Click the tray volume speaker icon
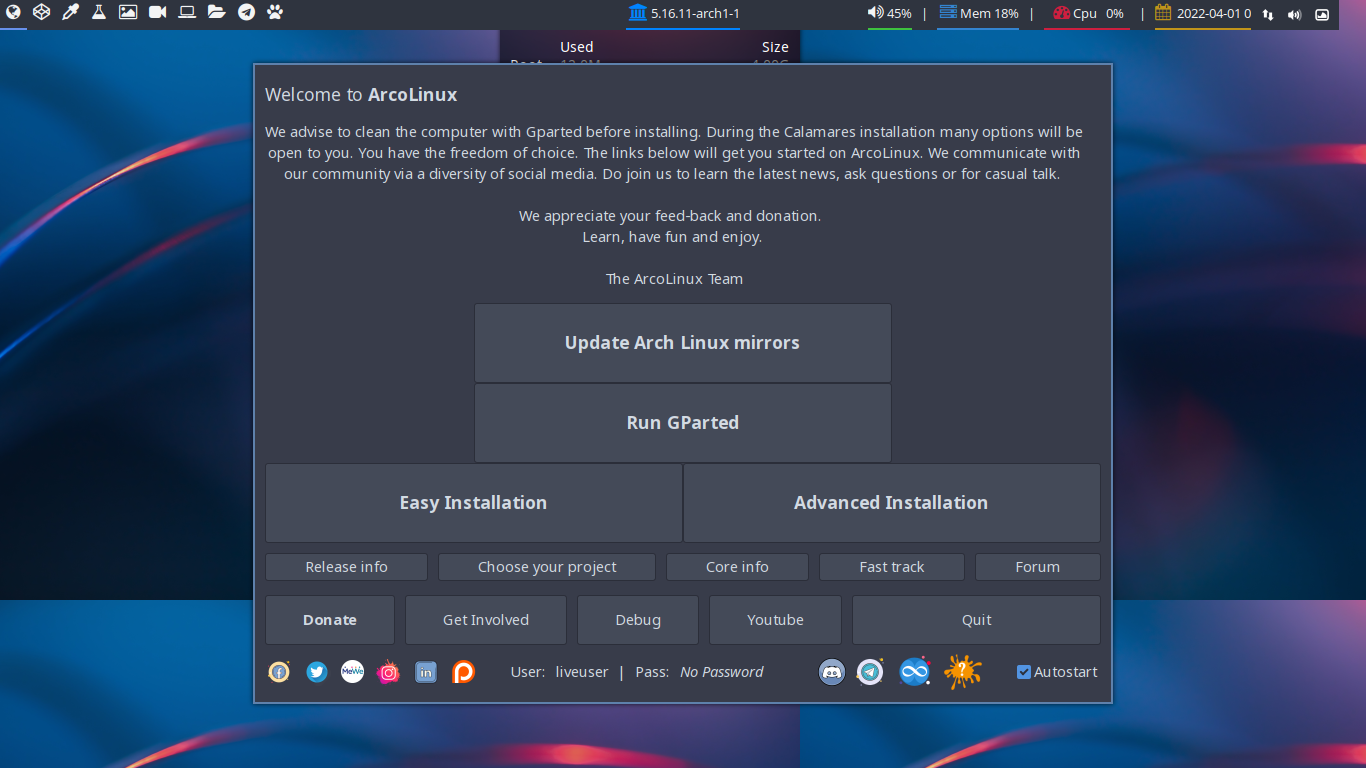 1295,14
